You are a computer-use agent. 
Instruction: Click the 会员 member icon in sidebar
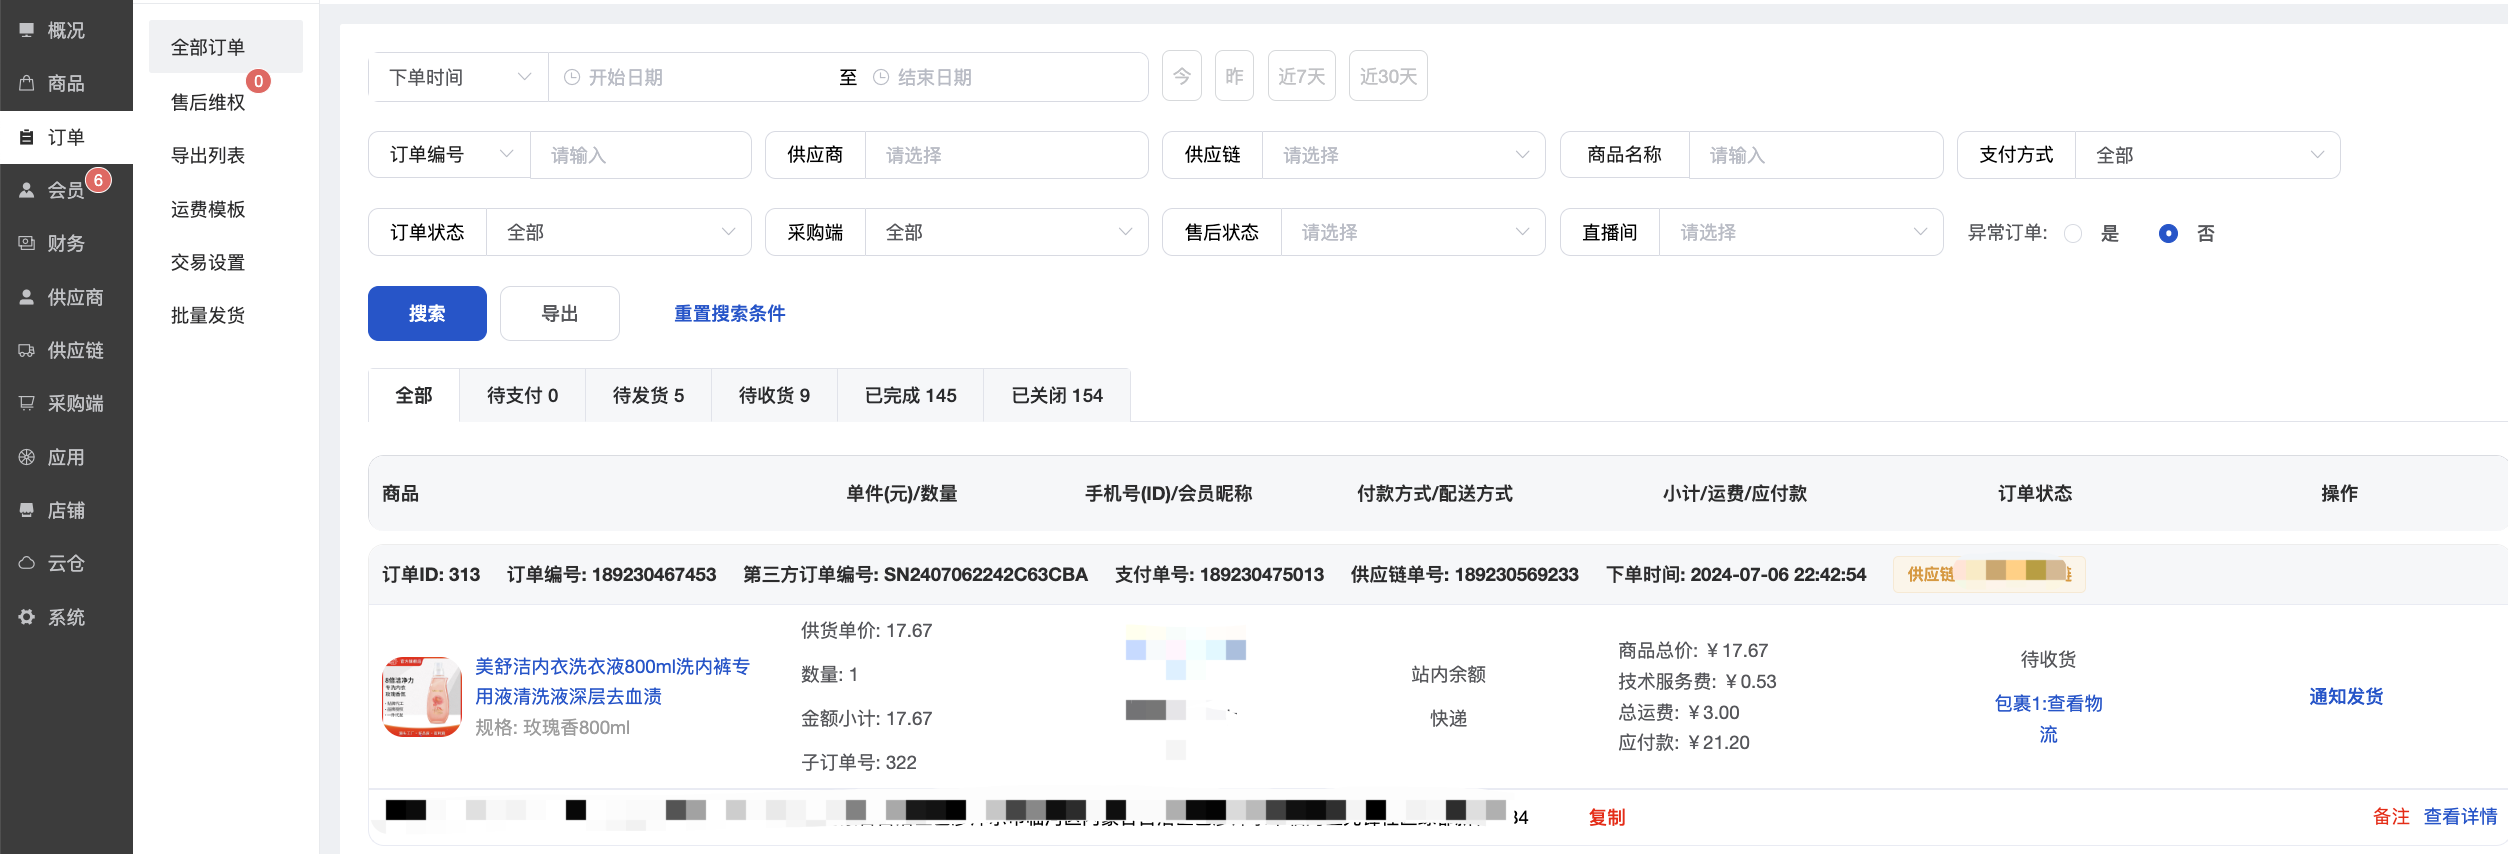[x=27, y=190]
